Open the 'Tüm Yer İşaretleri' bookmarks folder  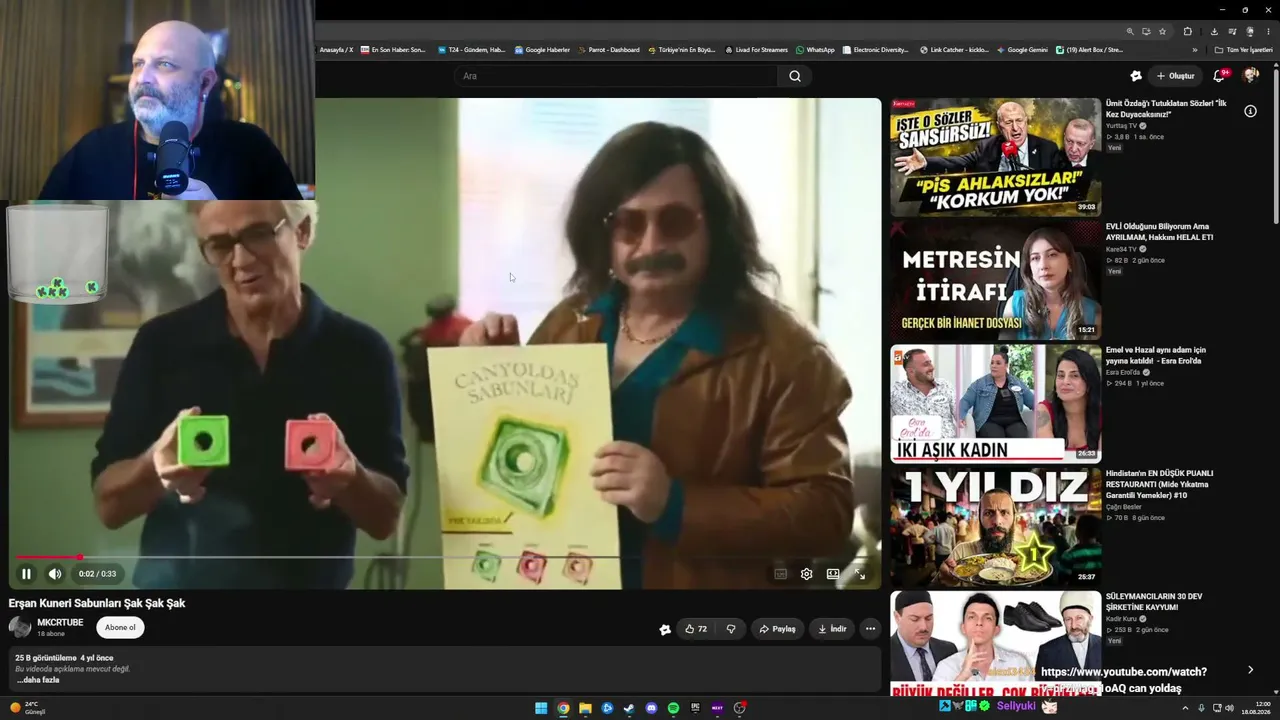[1243, 50]
